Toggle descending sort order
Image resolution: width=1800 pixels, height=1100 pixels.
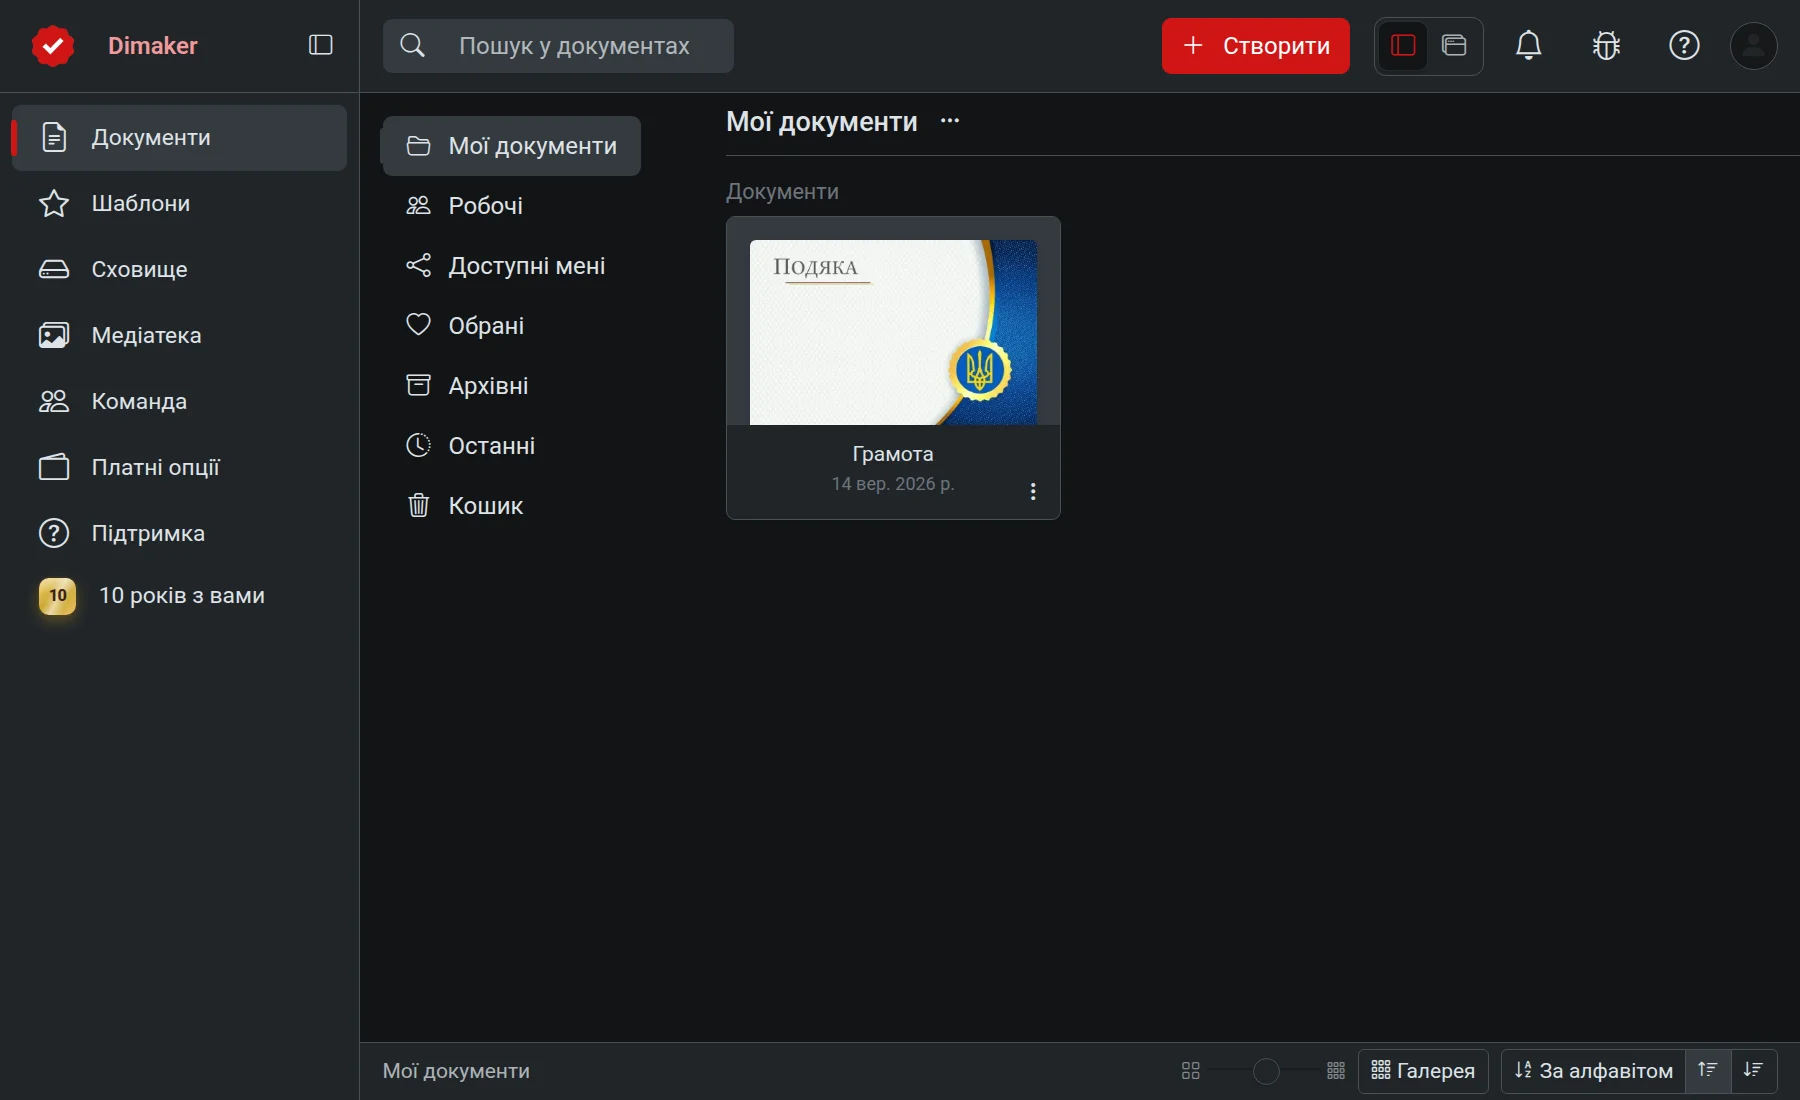coord(1753,1070)
